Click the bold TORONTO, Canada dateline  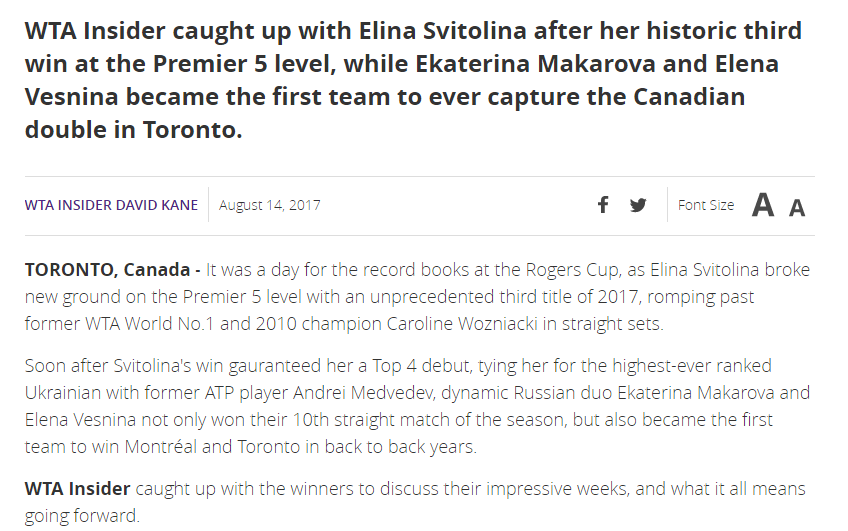(108, 269)
